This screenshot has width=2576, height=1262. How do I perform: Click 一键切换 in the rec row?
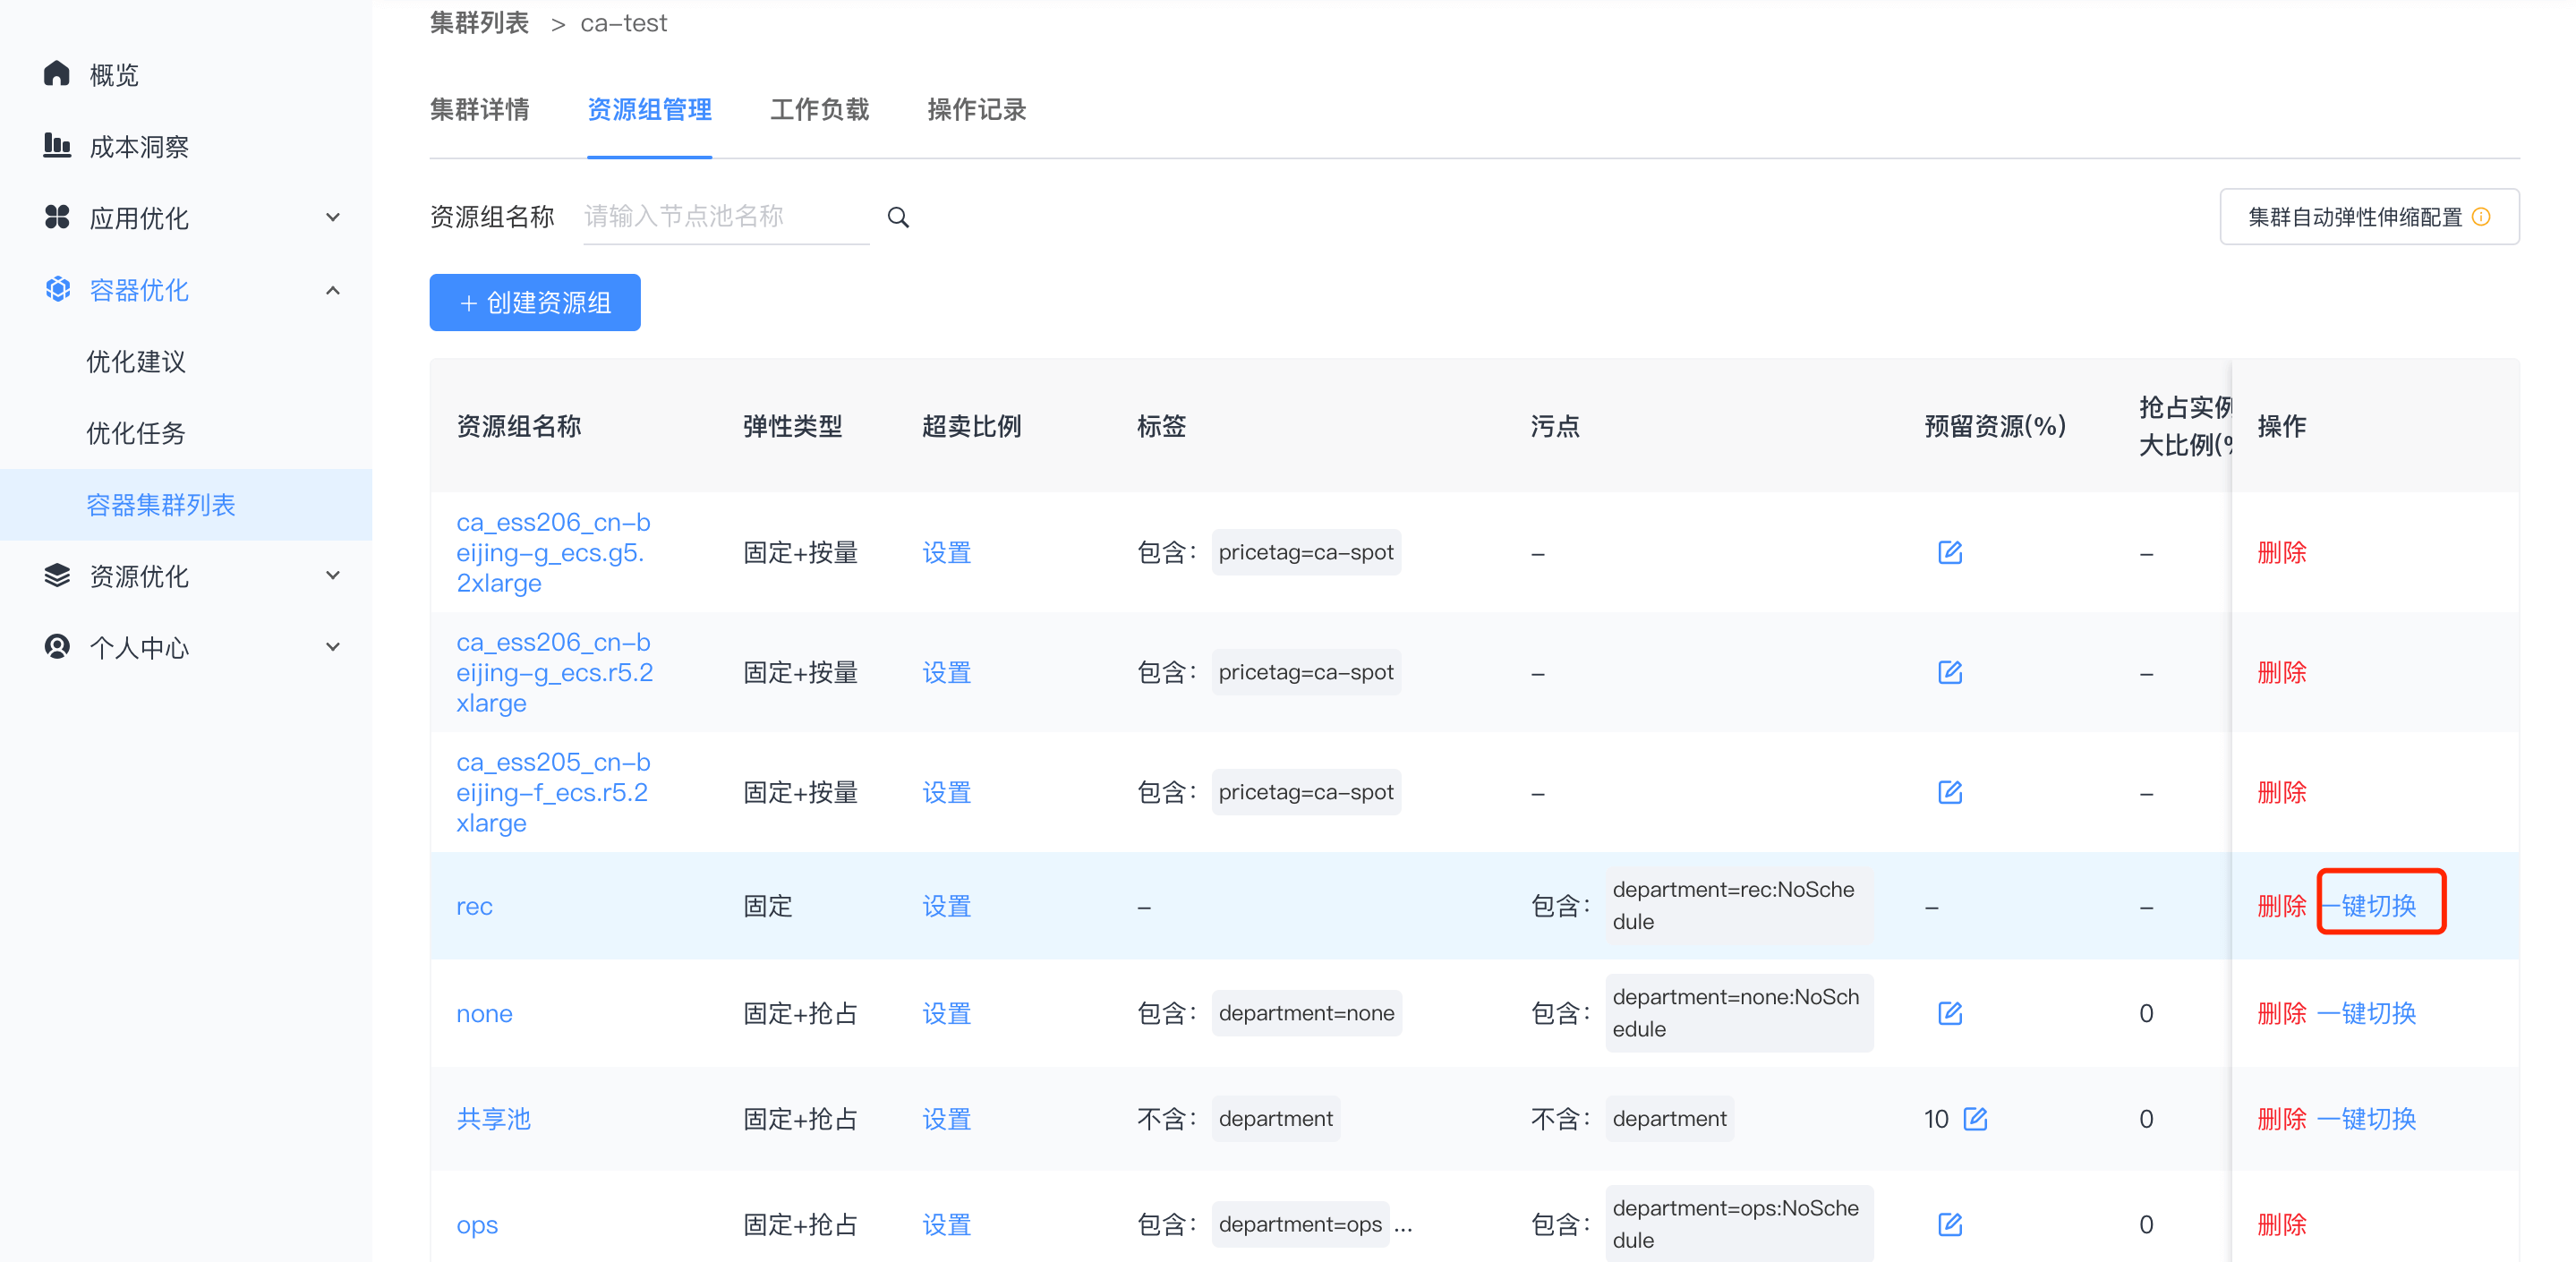[2368, 907]
